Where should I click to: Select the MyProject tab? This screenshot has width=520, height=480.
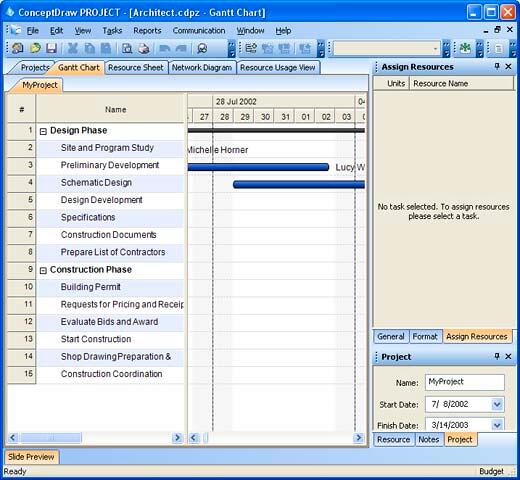[39, 85]
